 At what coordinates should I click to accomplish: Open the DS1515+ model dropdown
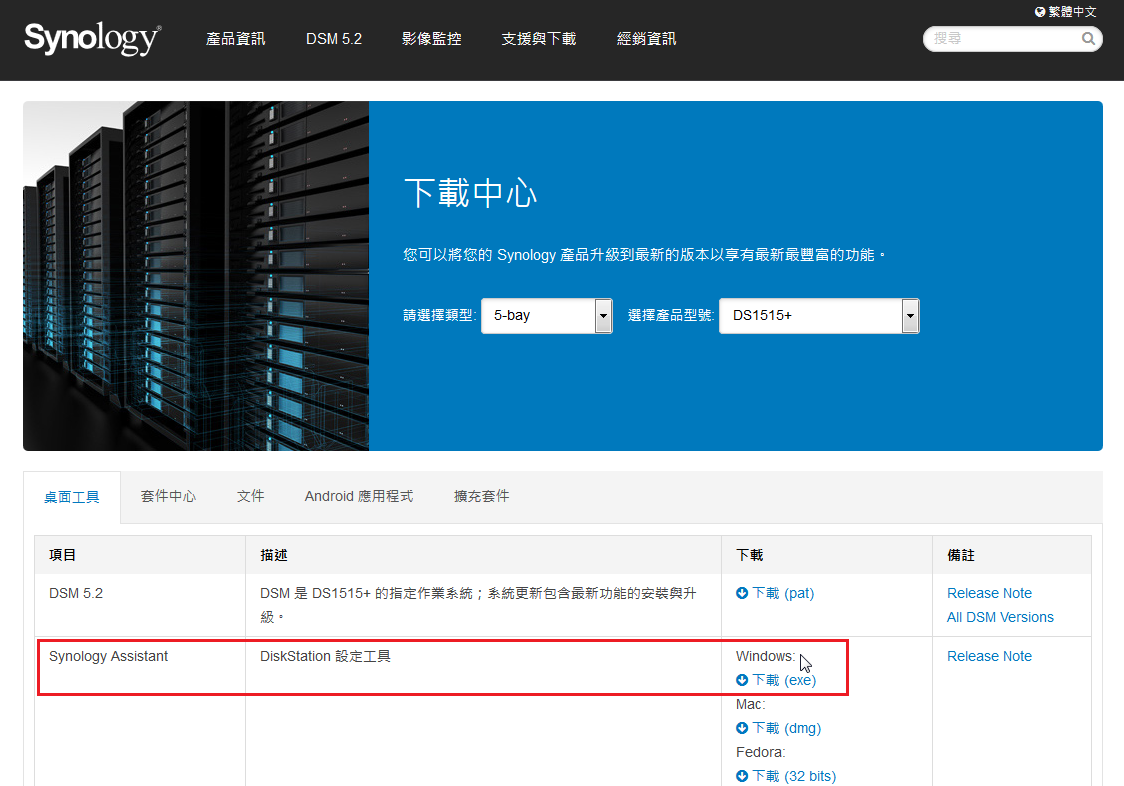819,316
